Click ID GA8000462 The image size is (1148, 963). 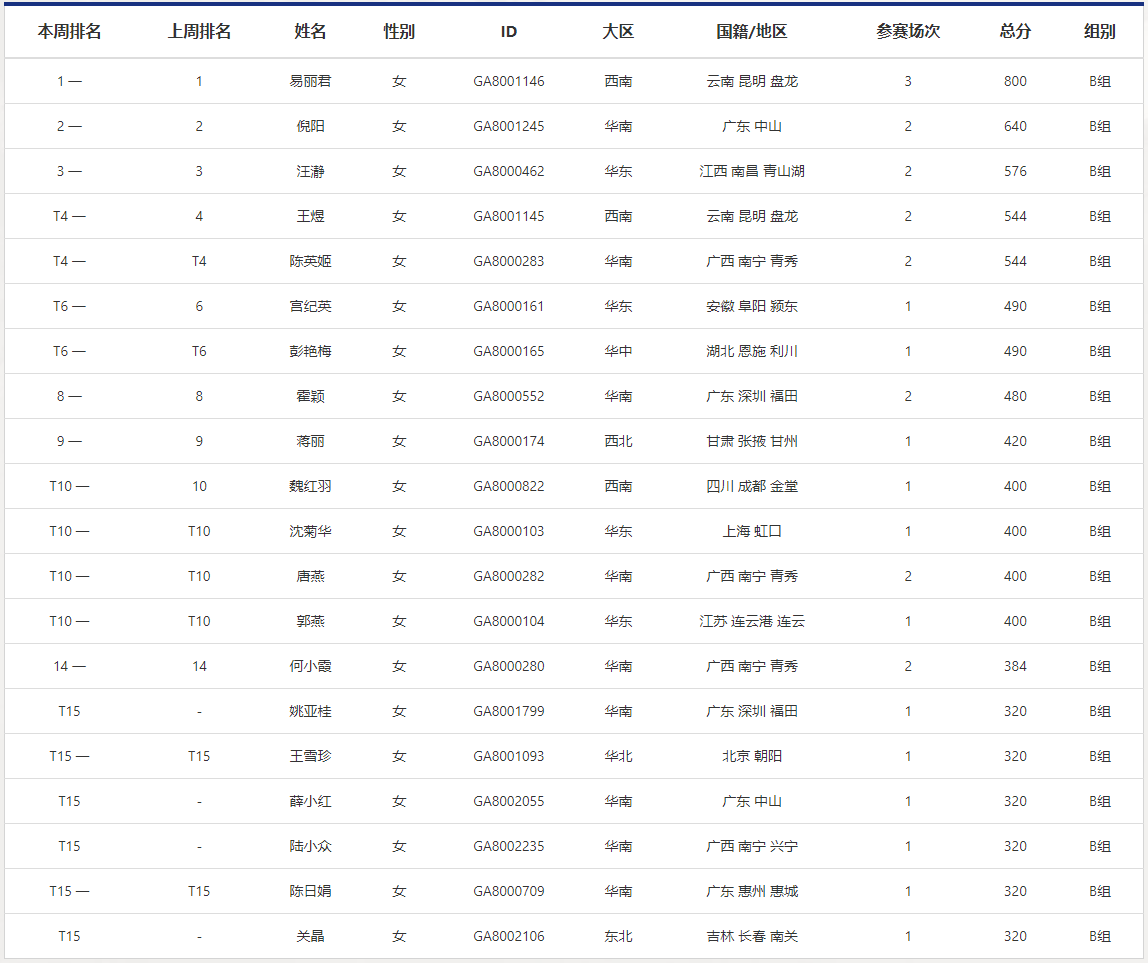509,171
